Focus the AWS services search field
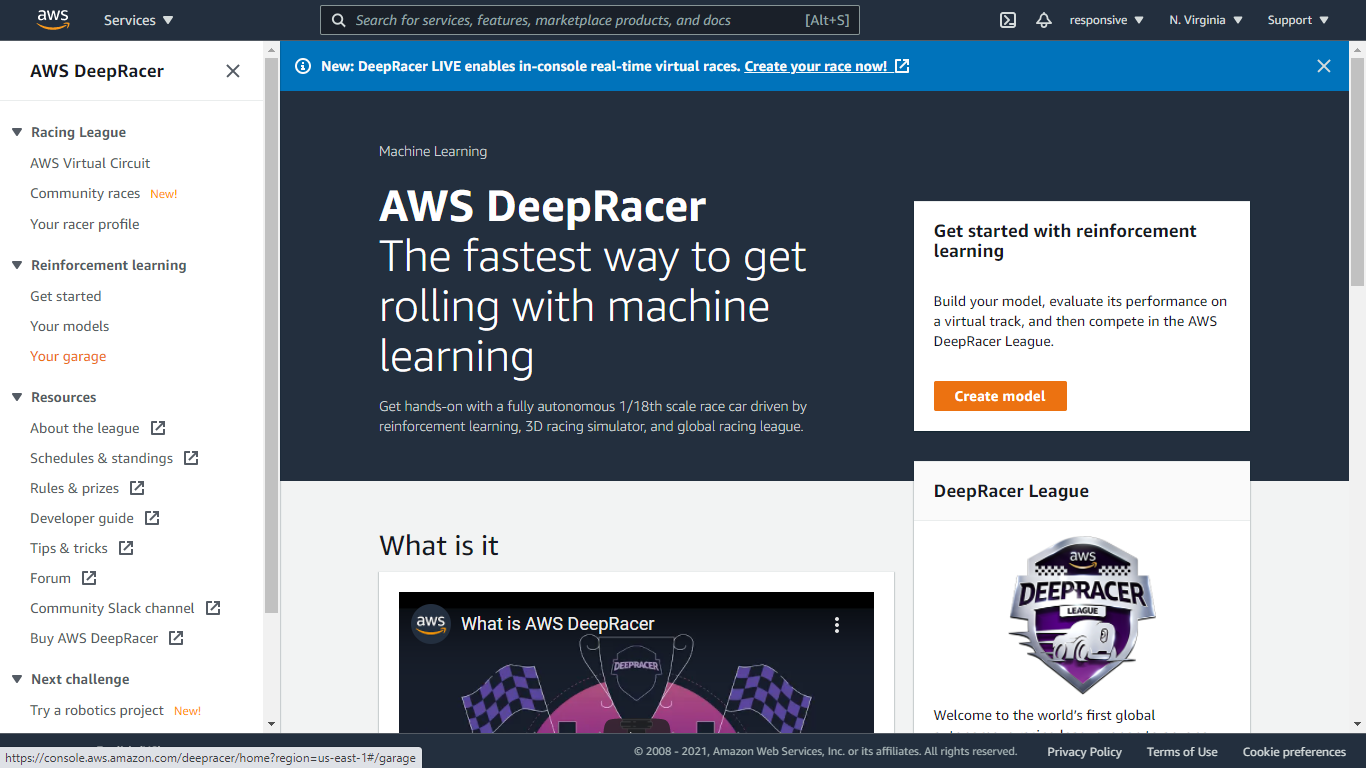The width and height of the screenshot is (1366, 768). click(x=590, y=20)
